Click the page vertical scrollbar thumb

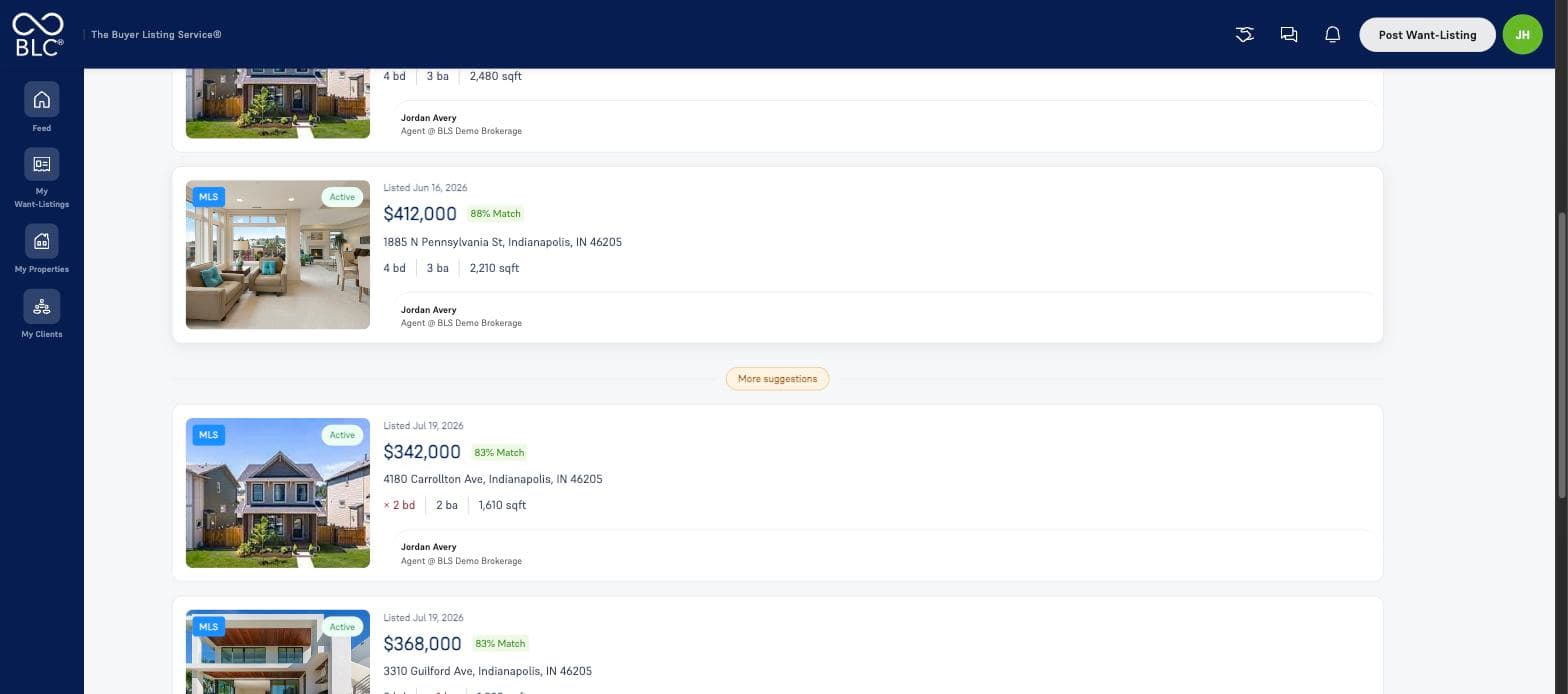point(1562,355)
